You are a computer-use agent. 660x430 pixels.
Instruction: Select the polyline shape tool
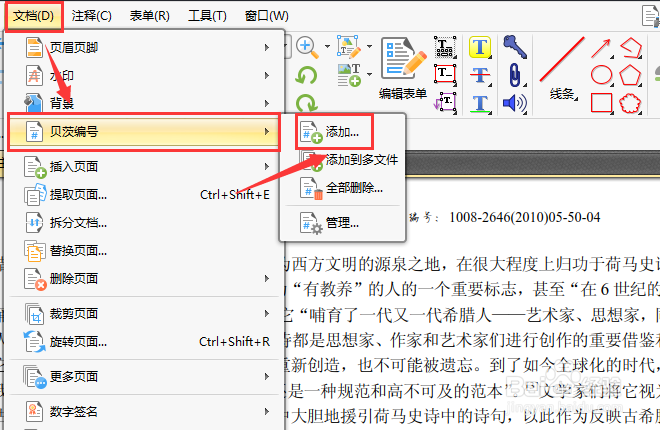tap(631, 48)
